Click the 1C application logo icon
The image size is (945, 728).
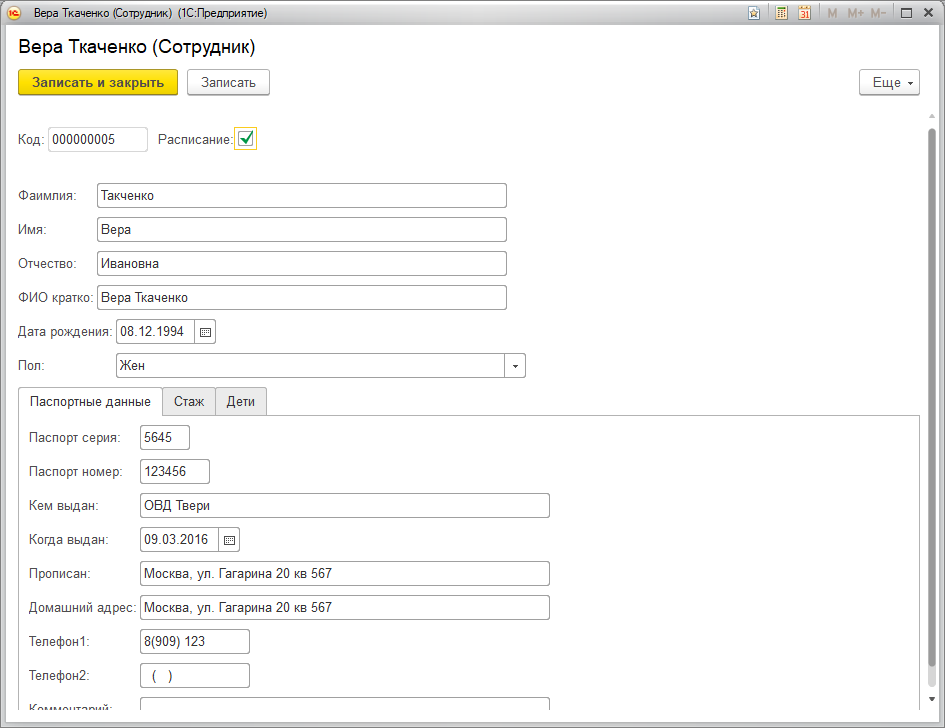tap(14, 13)
